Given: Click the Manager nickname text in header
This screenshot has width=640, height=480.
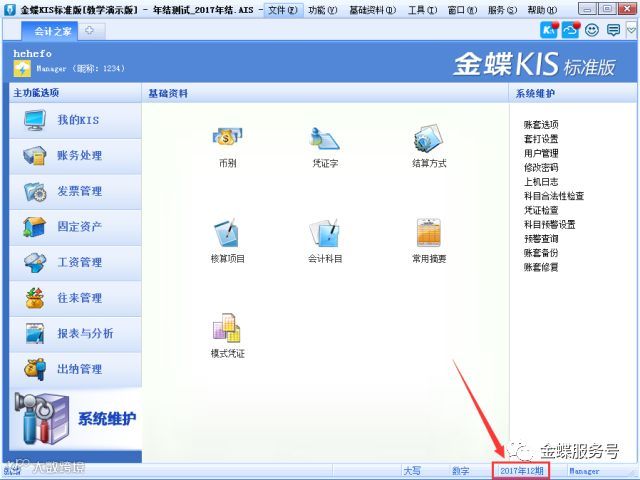Looking at the screenshot, I should pyautogui.click(x=80, y=69).
